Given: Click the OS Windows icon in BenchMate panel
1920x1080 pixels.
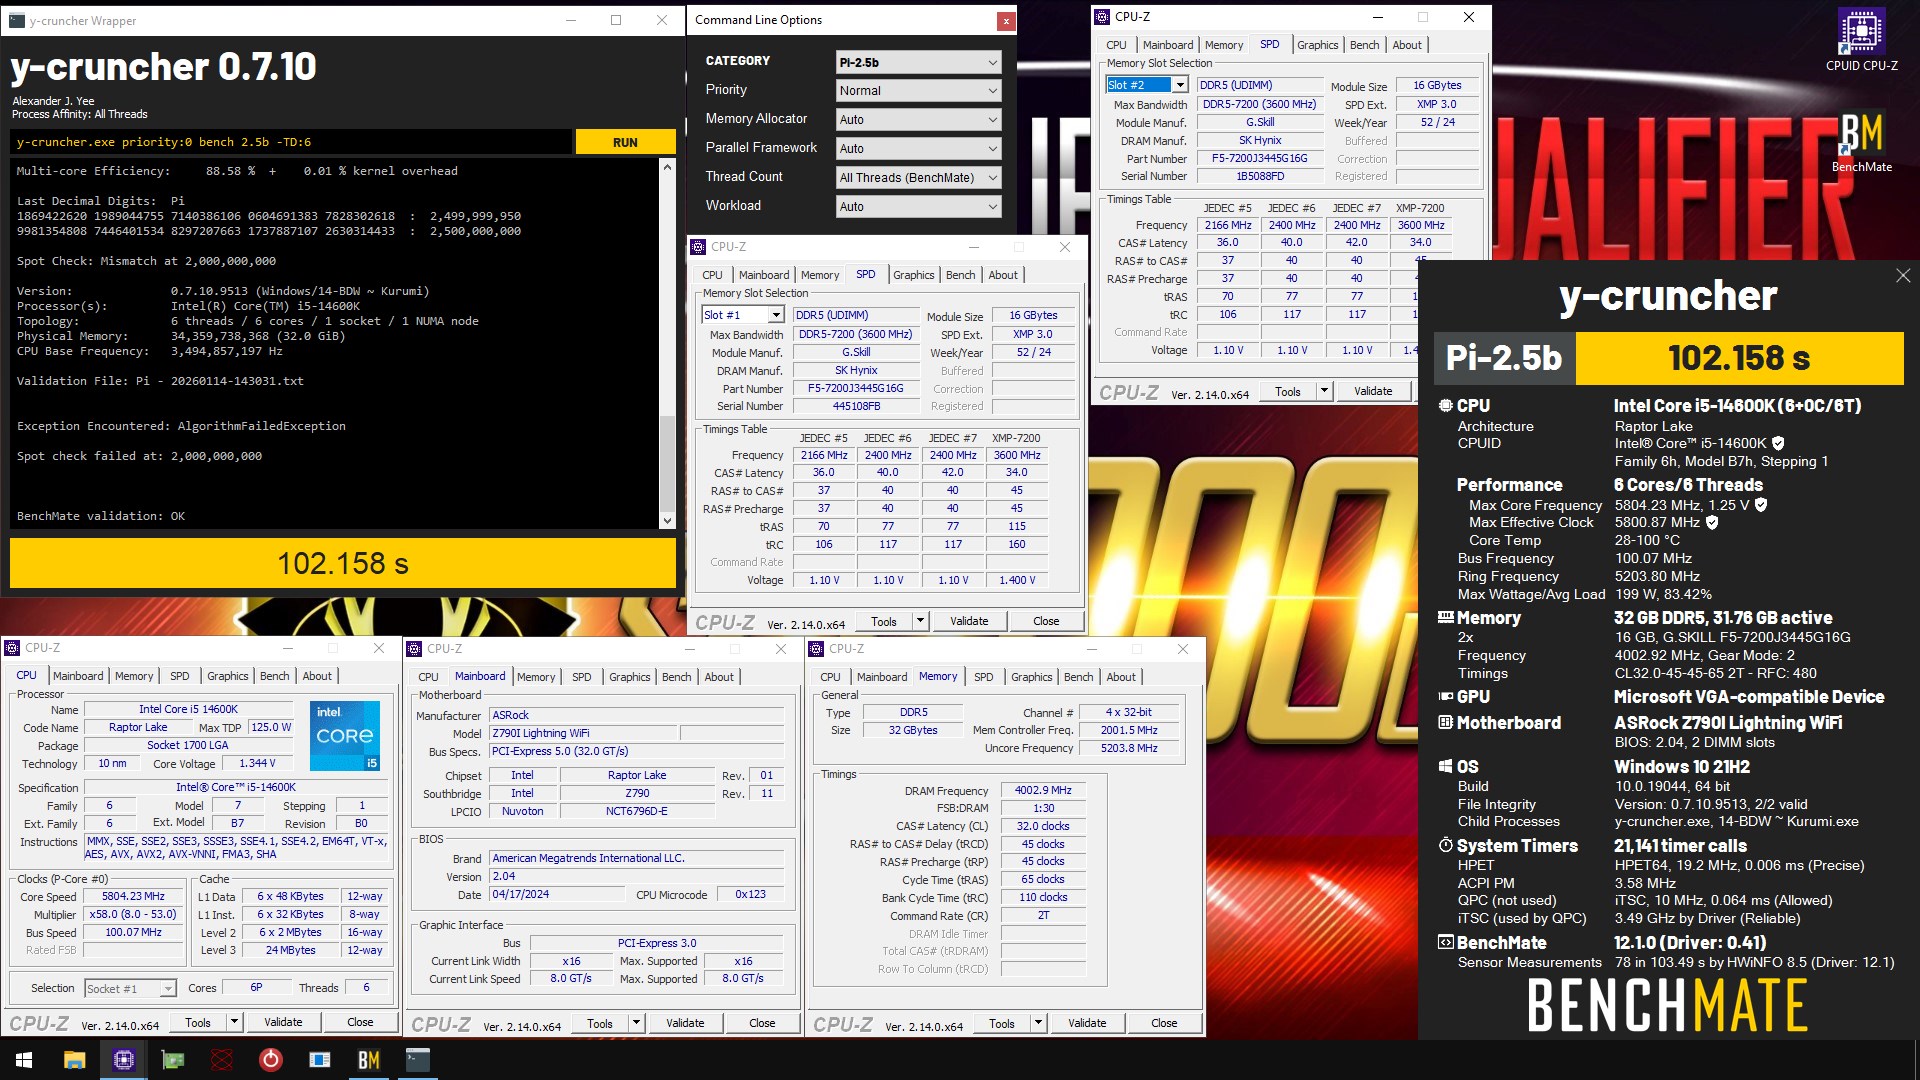Looking at the screenshot, I should tap(1445, 766).
